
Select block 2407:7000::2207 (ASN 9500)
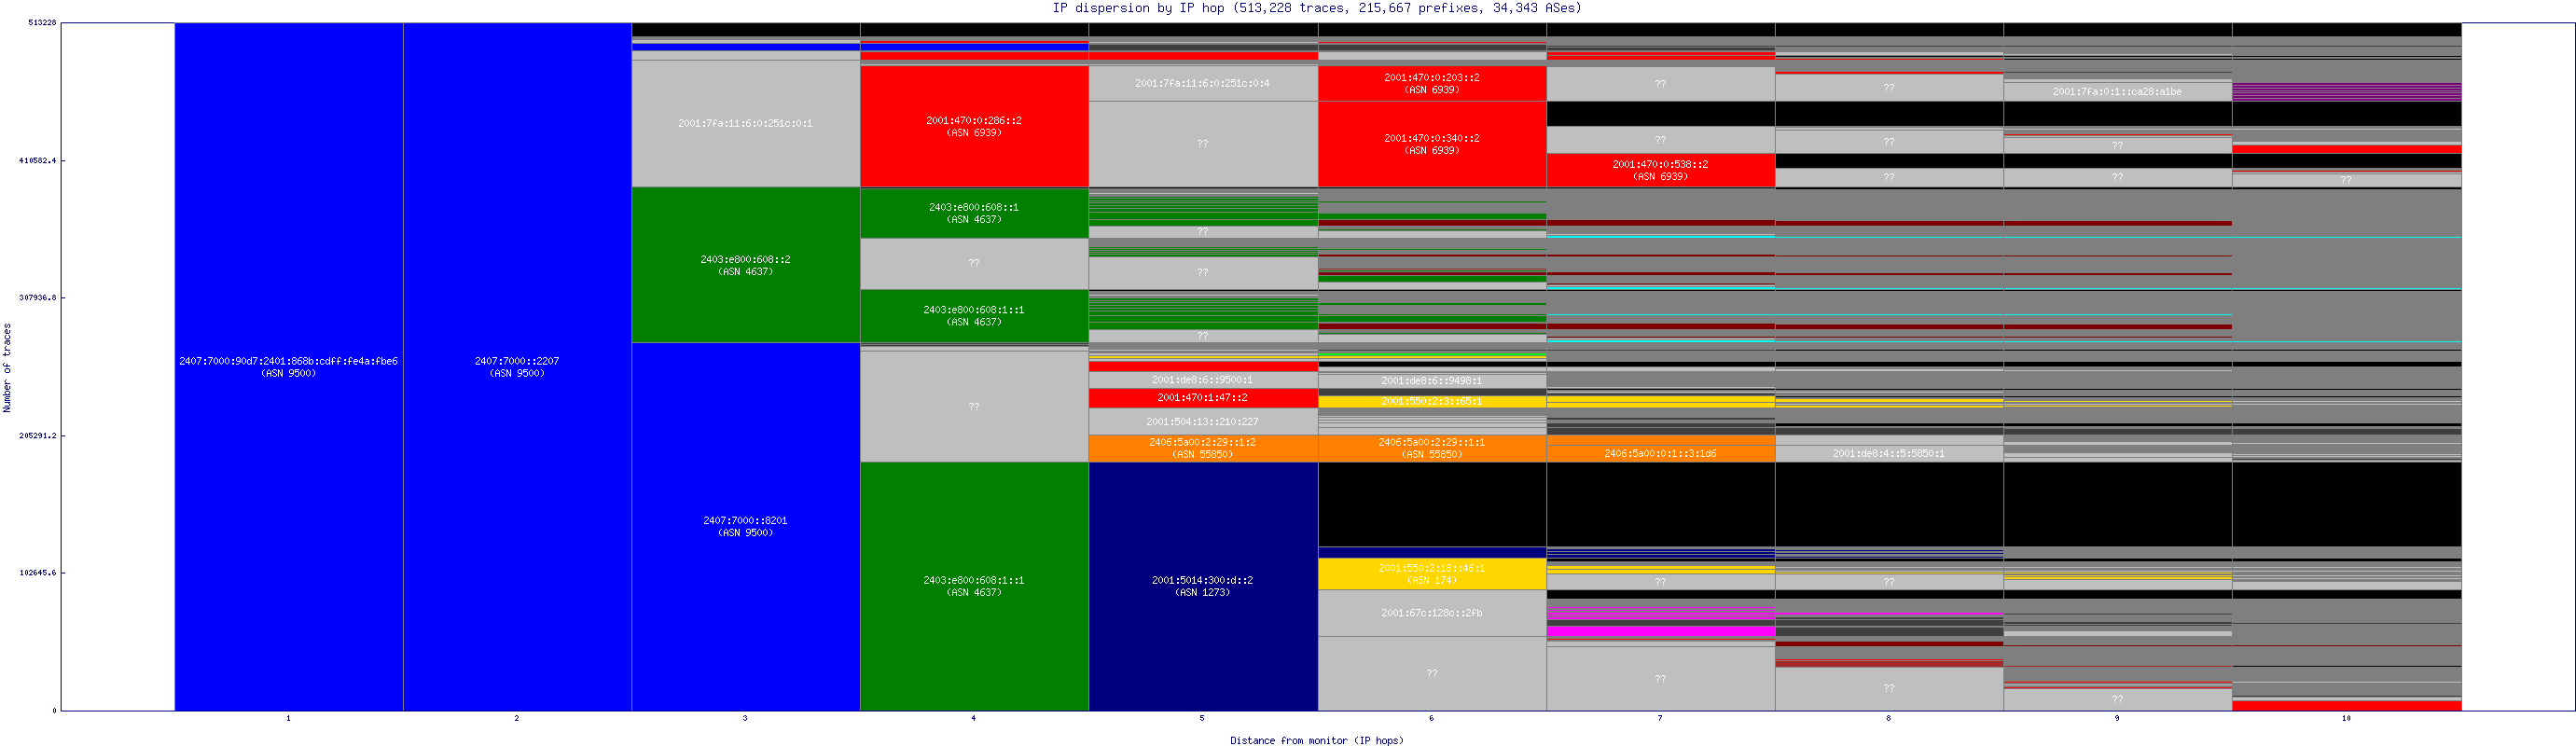tap(517, 367)
